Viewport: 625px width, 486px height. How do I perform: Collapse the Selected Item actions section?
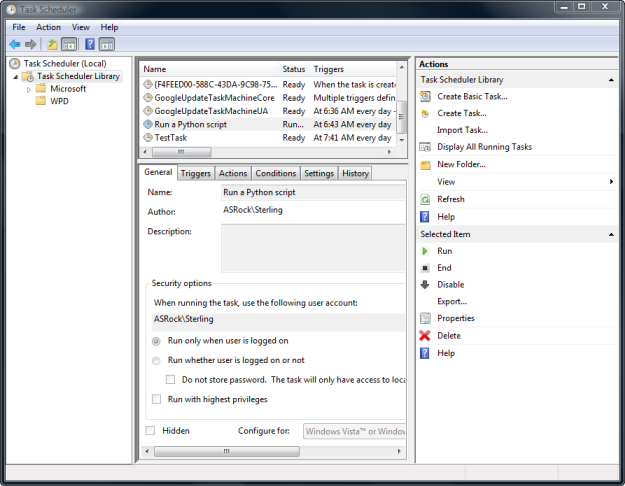click(x=611, y=234)
